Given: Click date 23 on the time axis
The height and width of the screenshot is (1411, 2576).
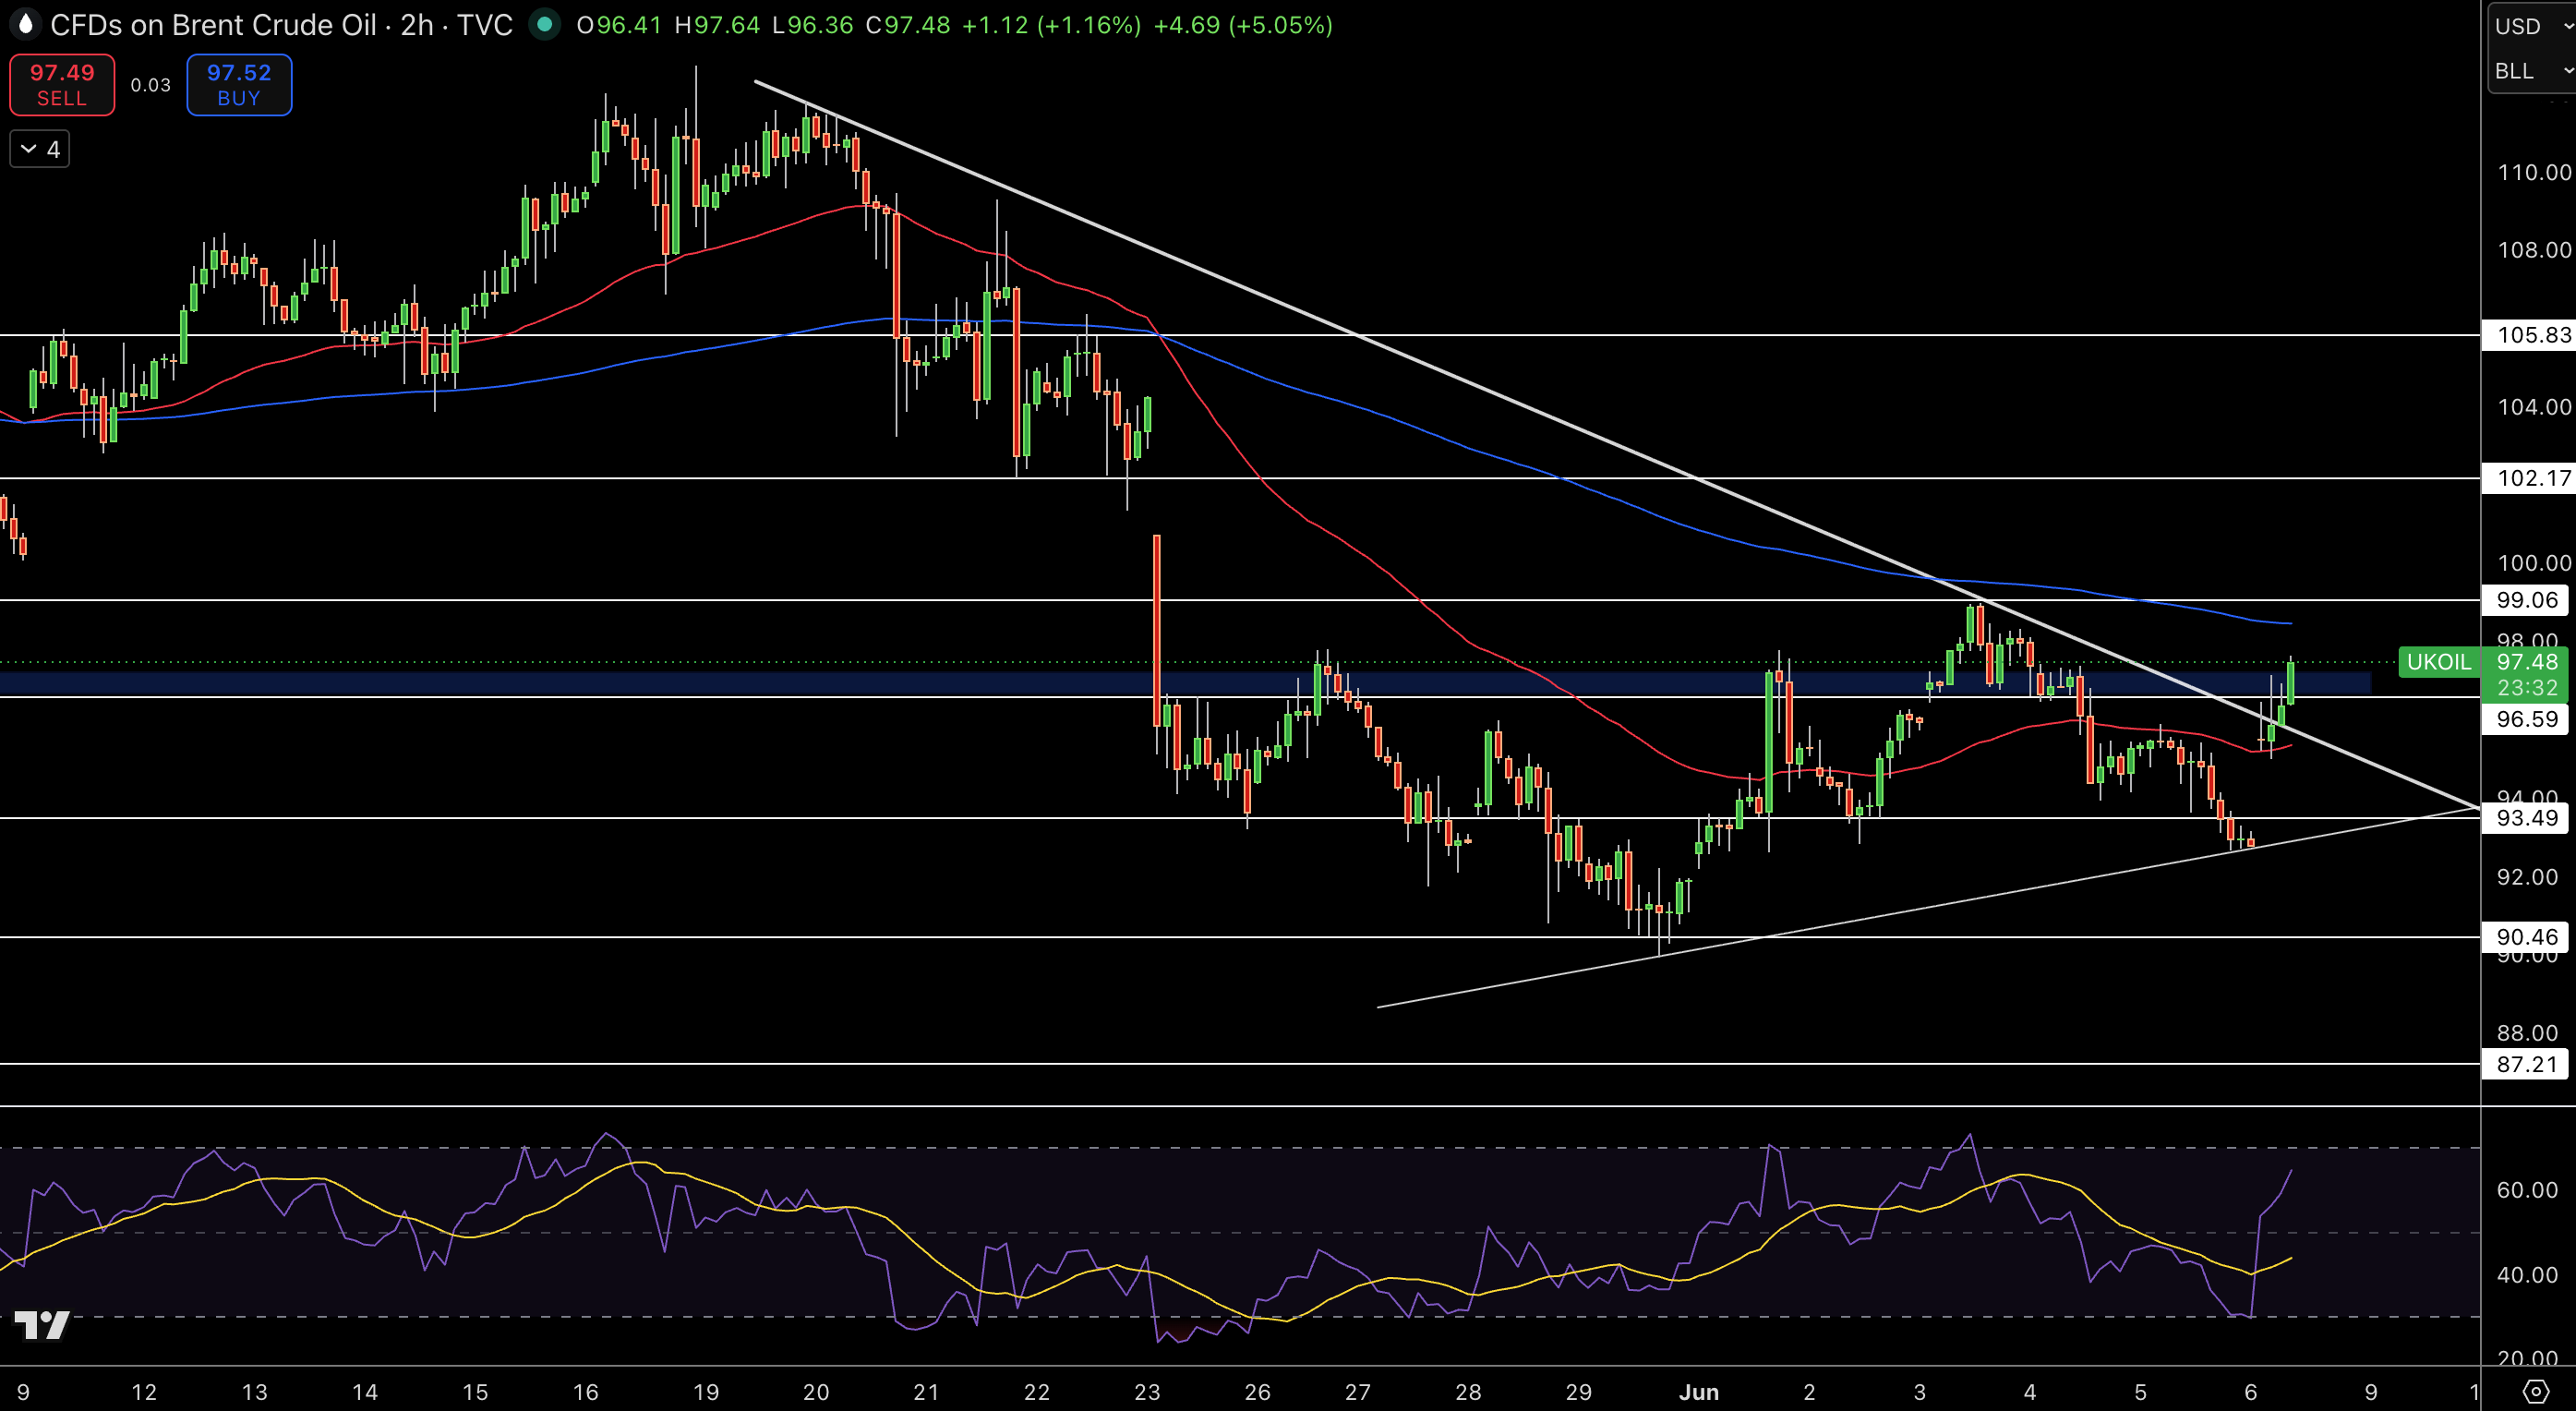Looking at the screenshot, I should click(1147, 1392).
